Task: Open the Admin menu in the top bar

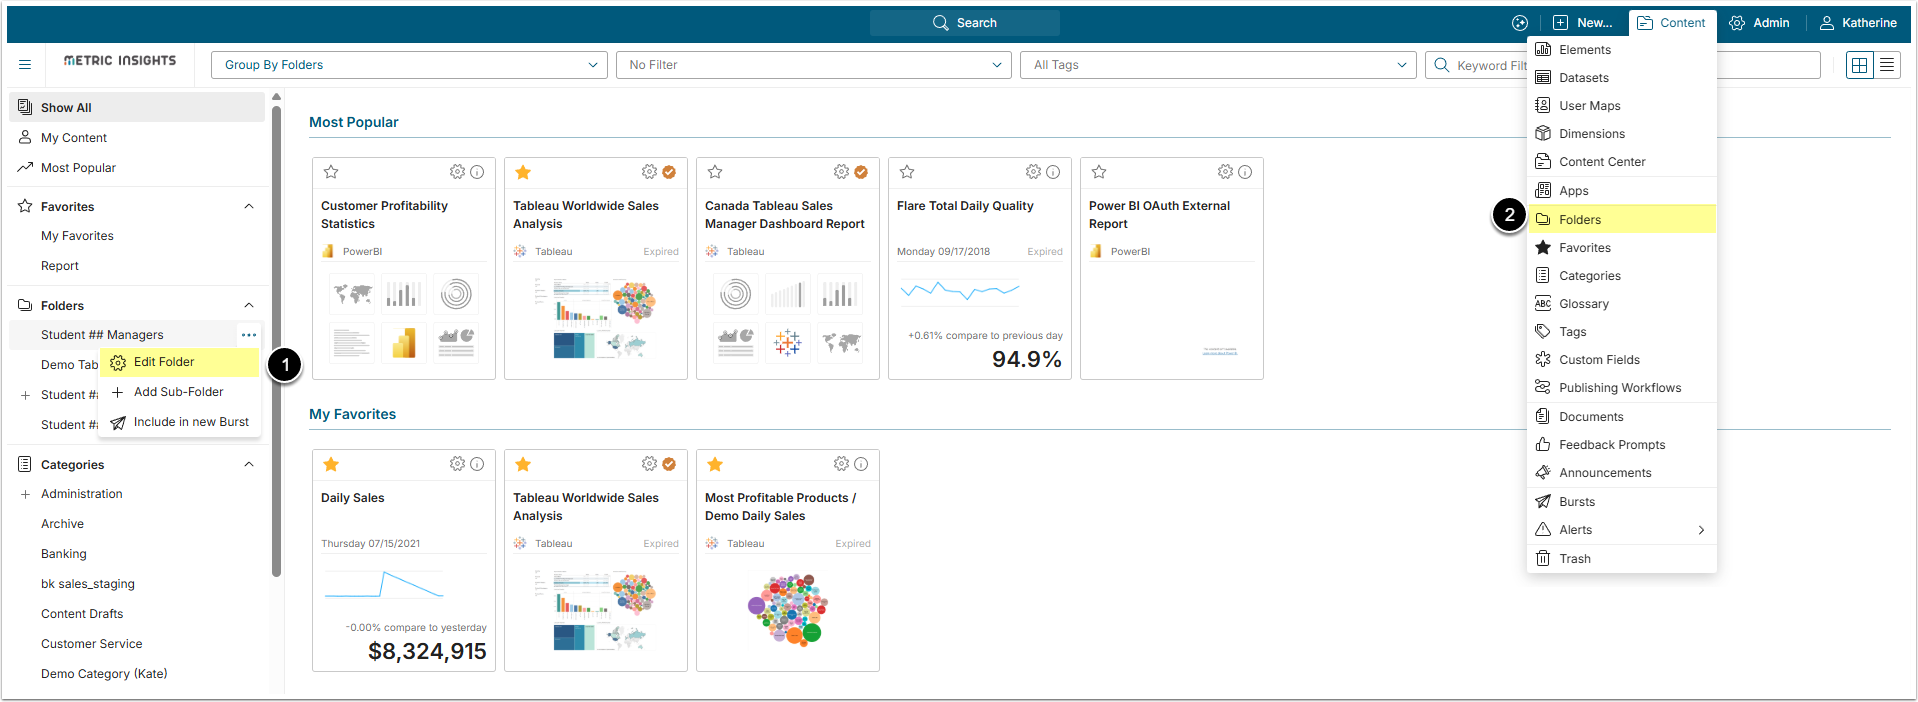Action: click(1759, 23)
